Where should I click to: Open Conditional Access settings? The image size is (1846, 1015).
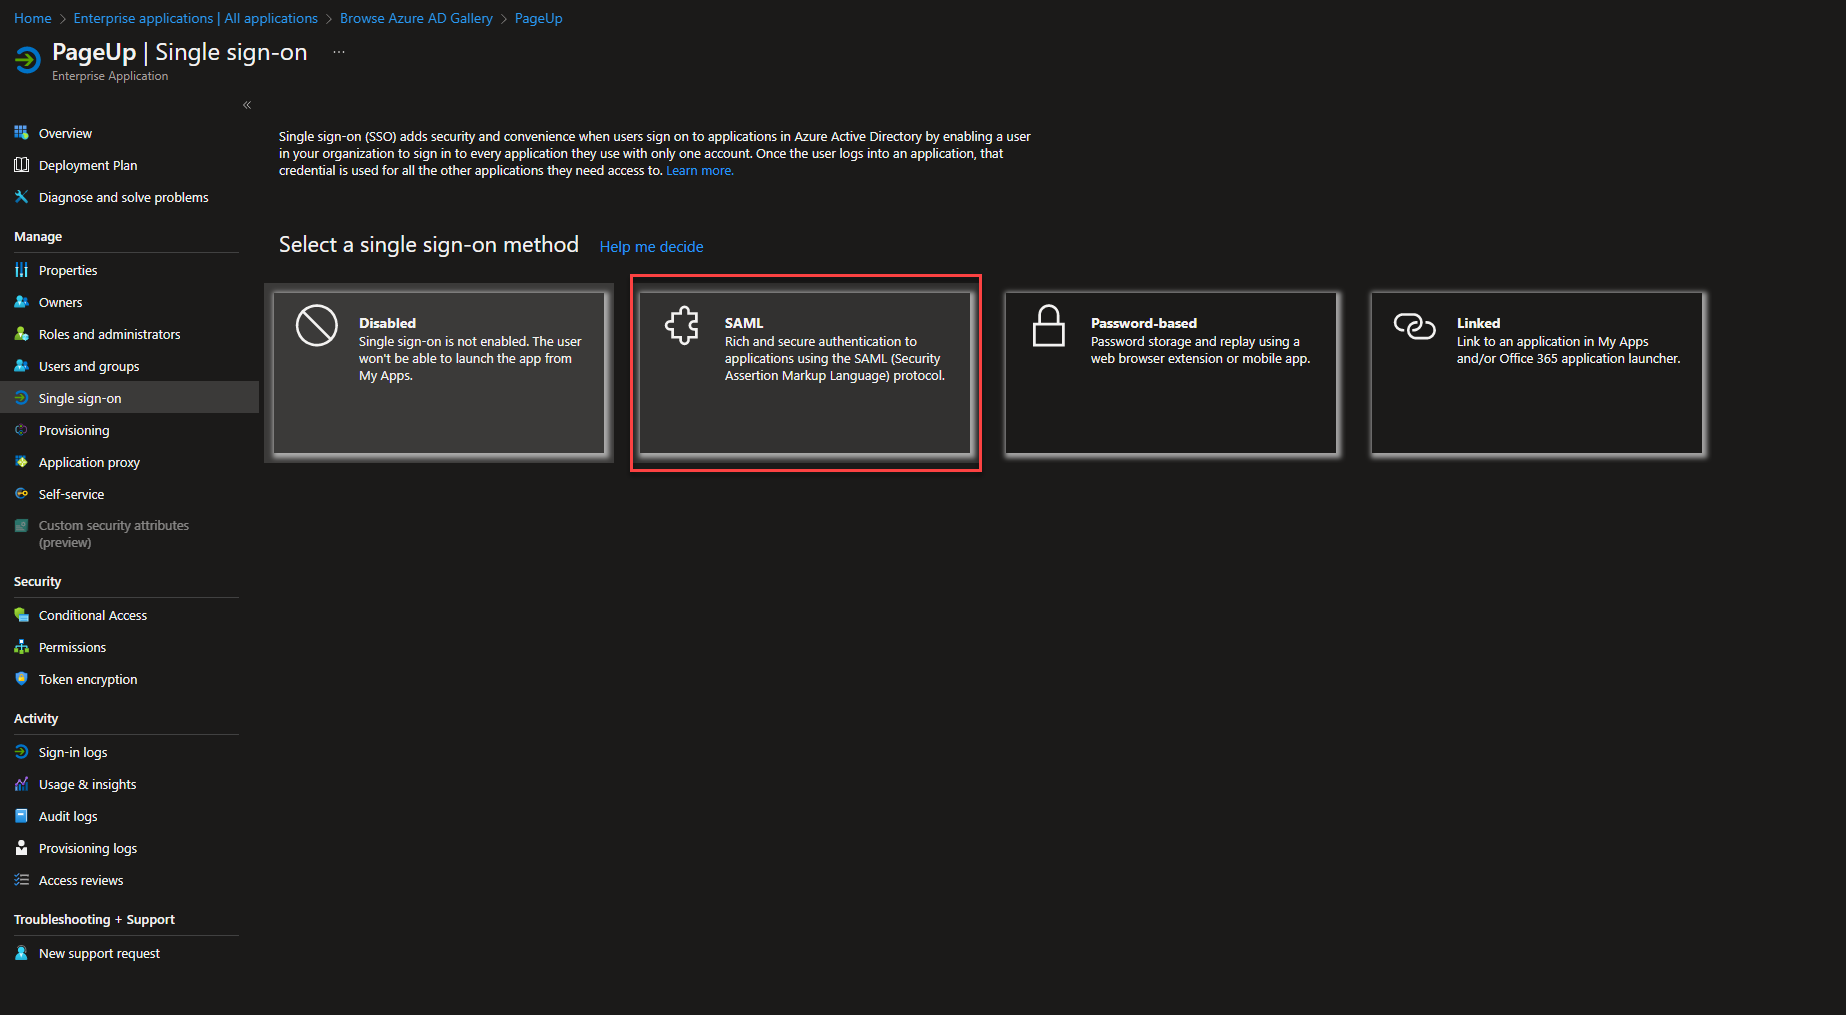[x=92, y=615]
